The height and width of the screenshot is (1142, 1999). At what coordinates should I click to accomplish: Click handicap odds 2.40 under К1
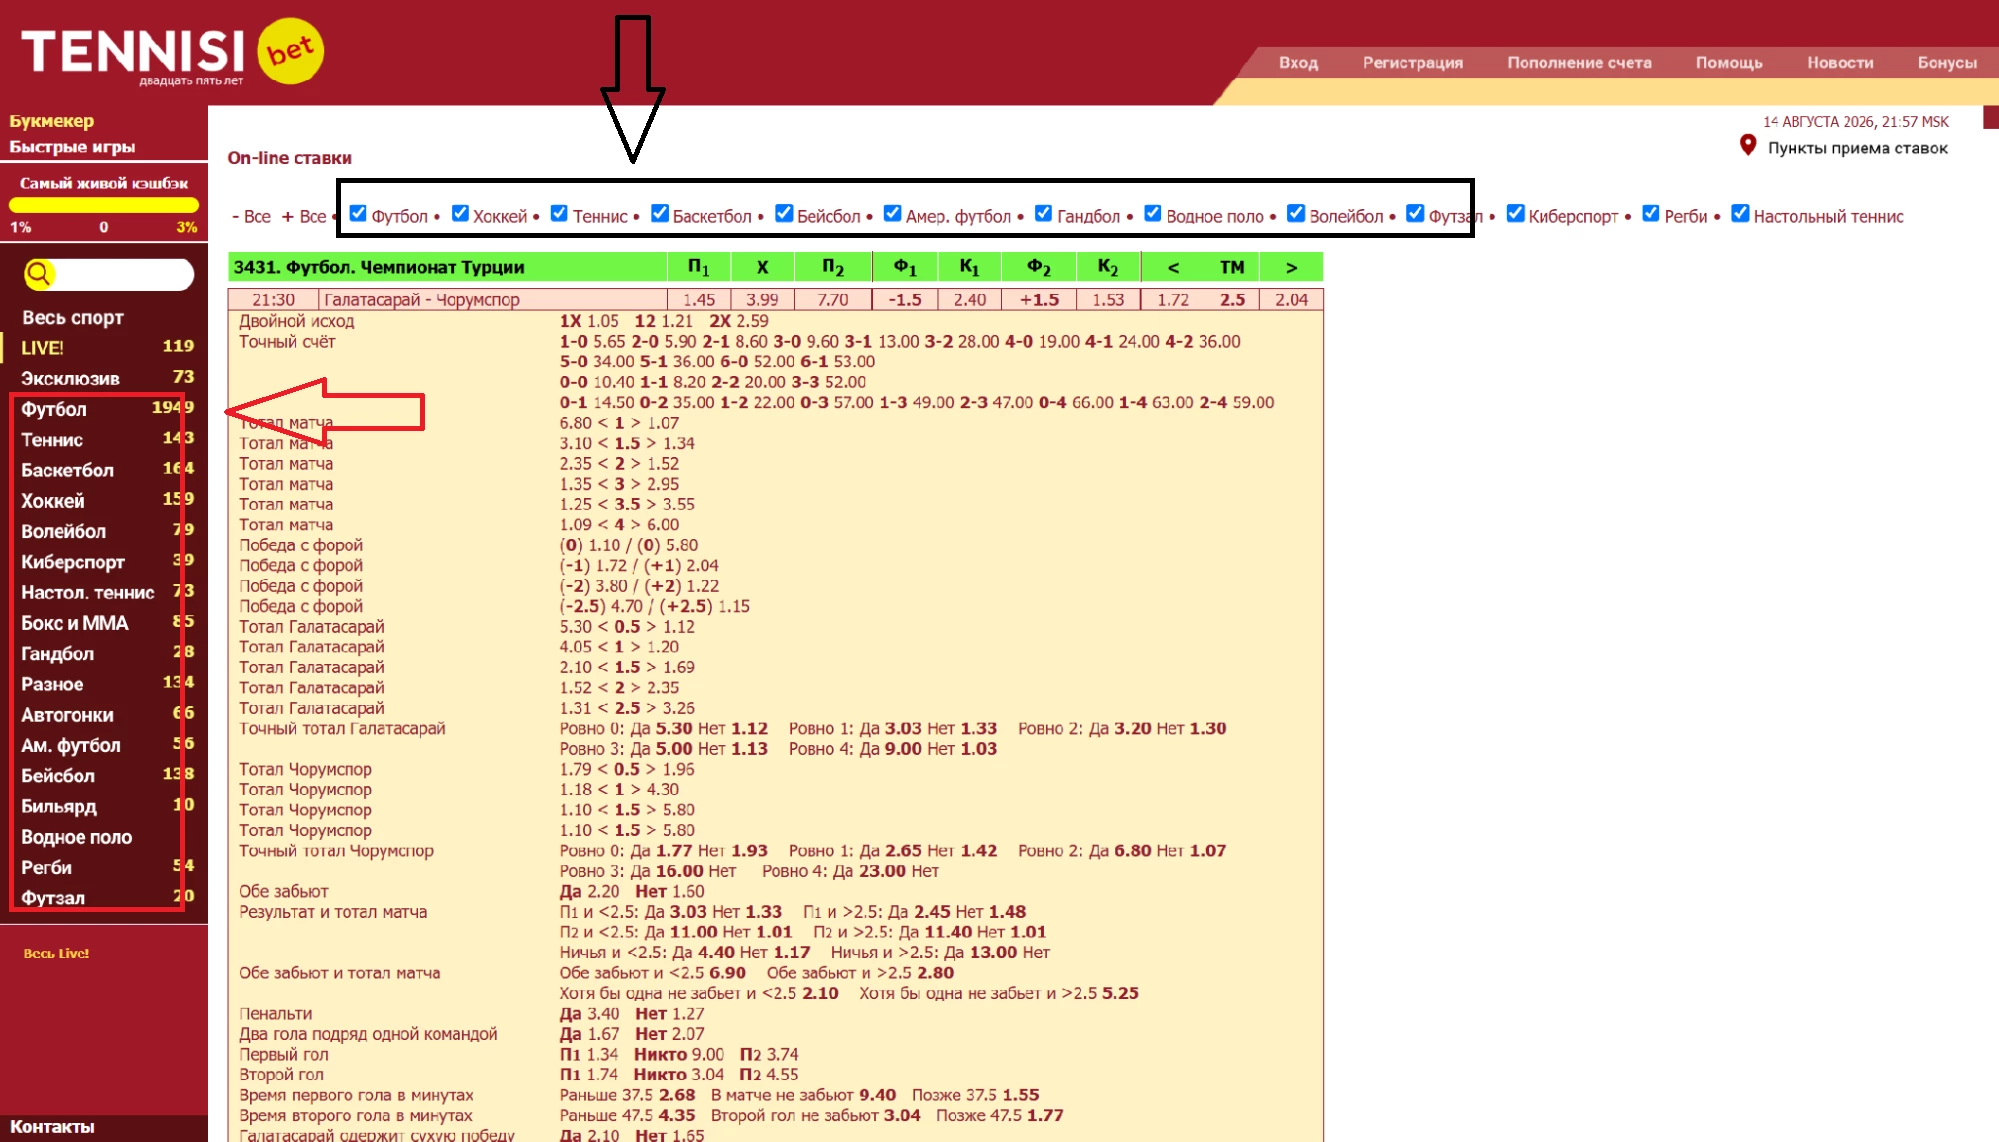coord(969,300)
